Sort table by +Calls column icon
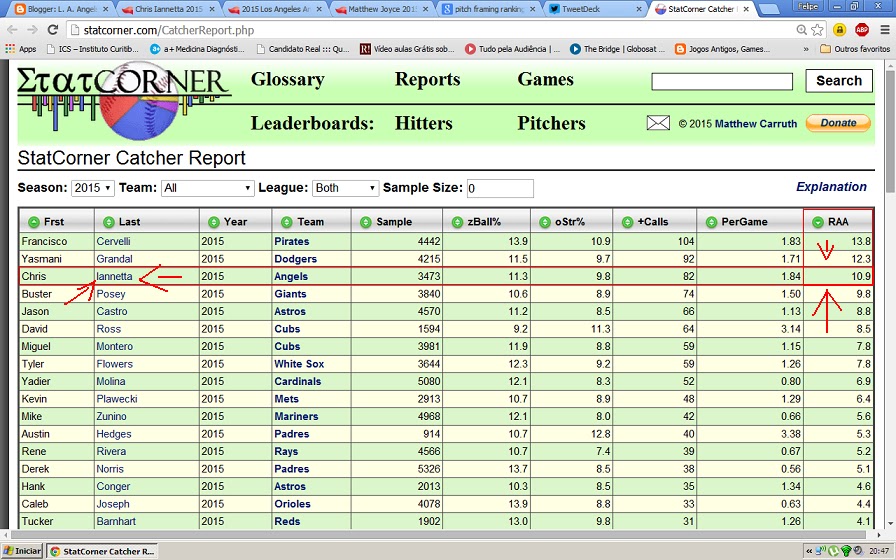 click(627, 222)
